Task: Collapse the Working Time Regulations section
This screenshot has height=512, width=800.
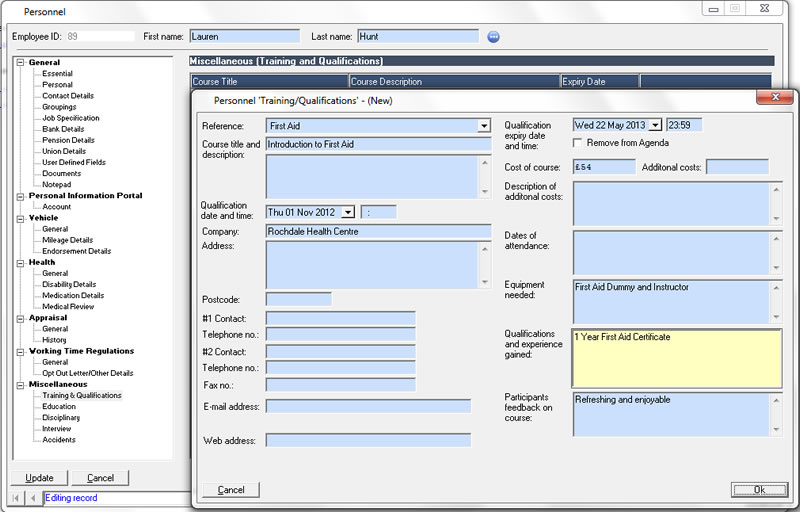Action: 19,352
